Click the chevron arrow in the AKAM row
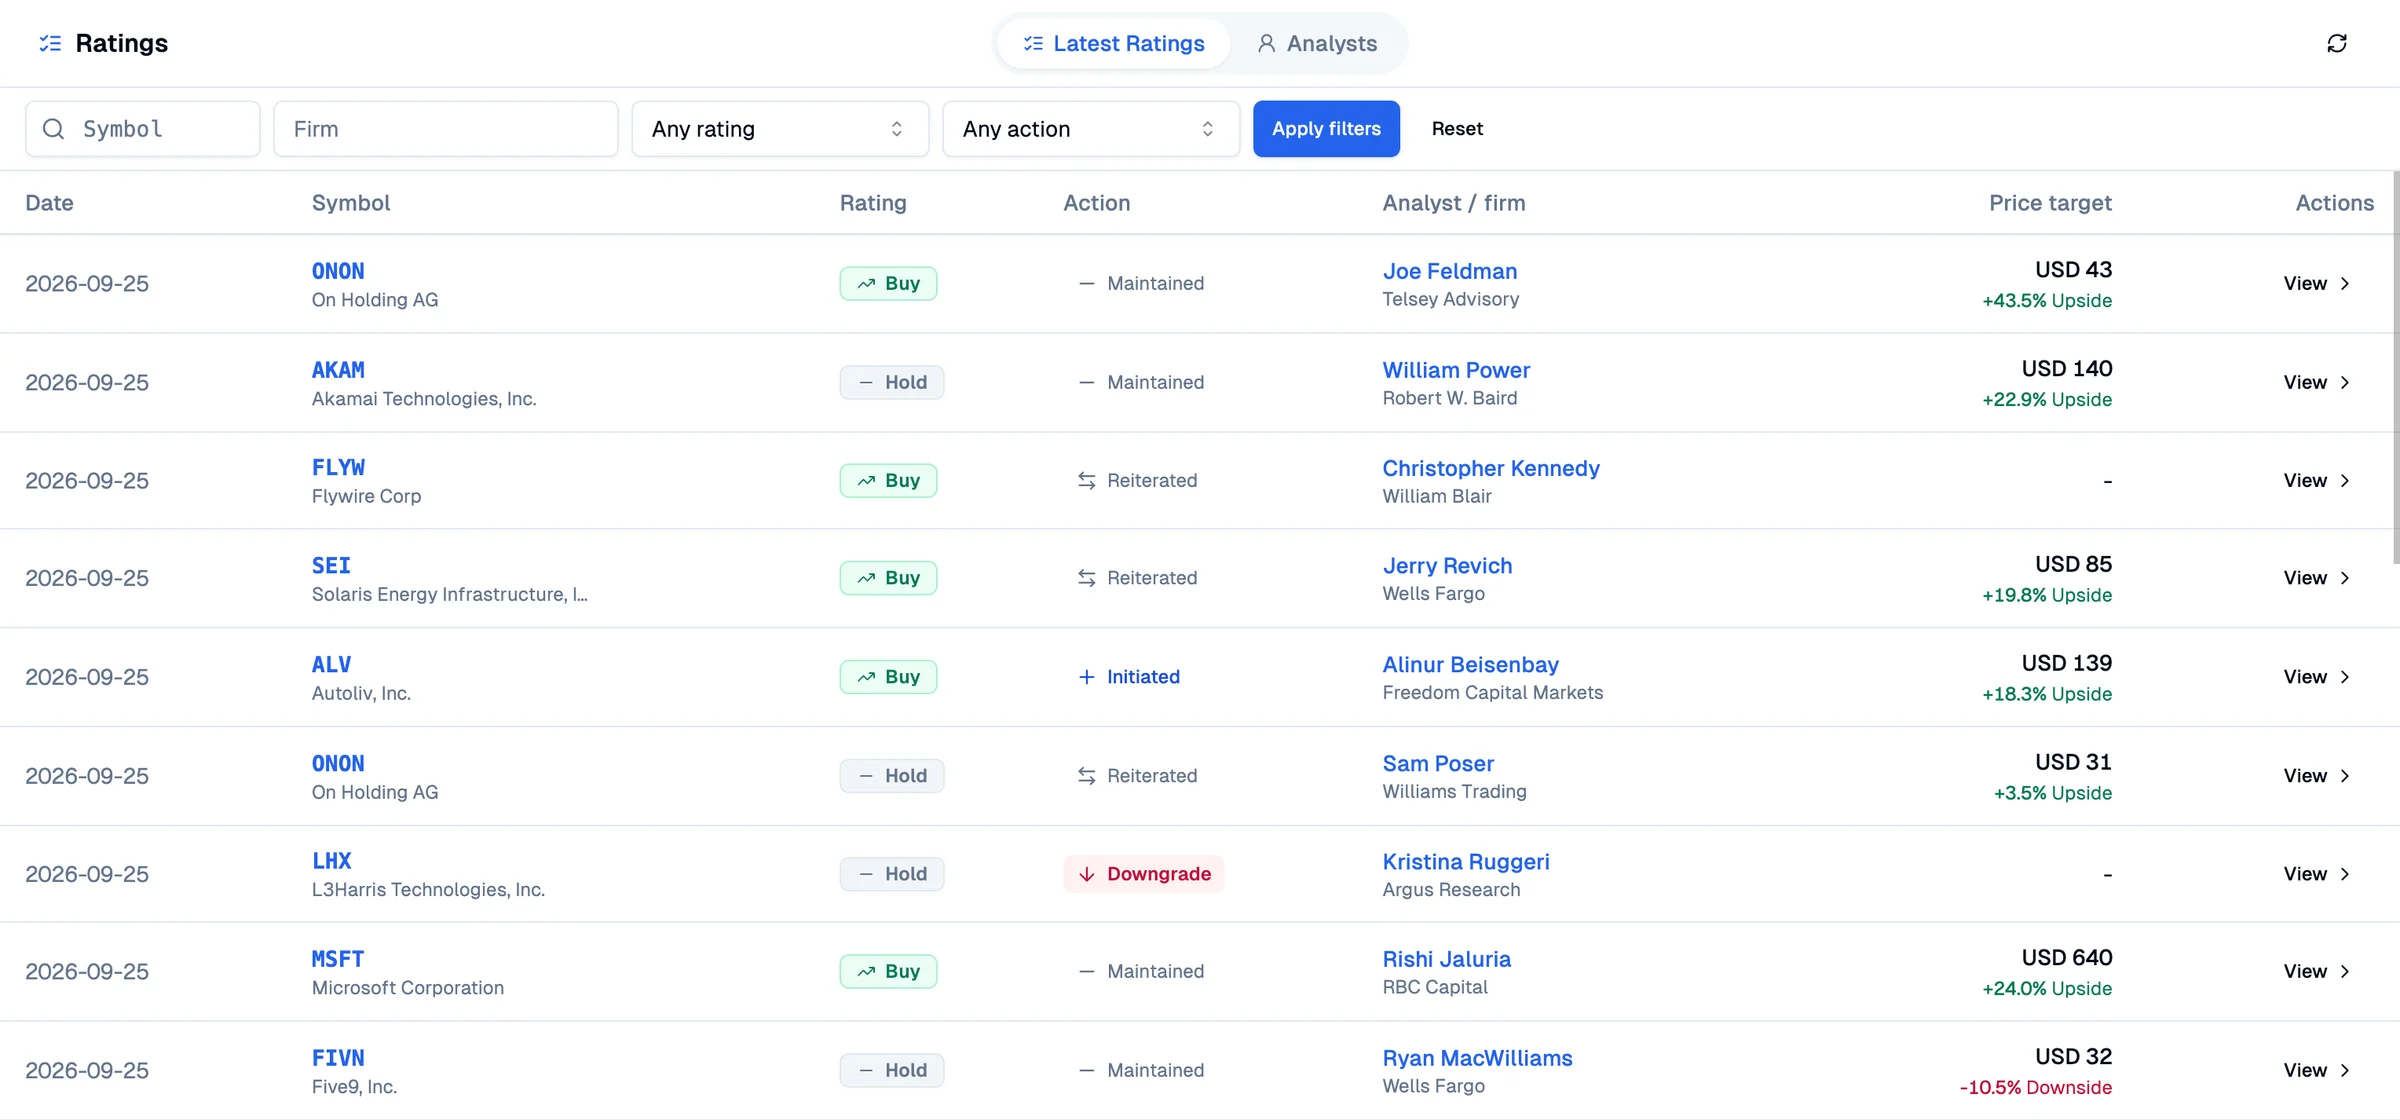Viewport: 2400px width, 1120px height. [x=2345, y=383]
